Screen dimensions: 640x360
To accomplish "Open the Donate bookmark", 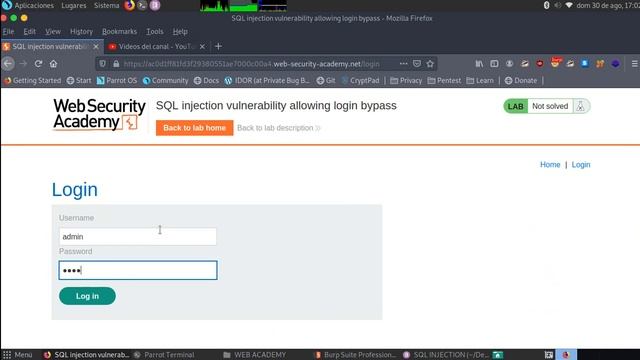I will click(x=521, y=81).
